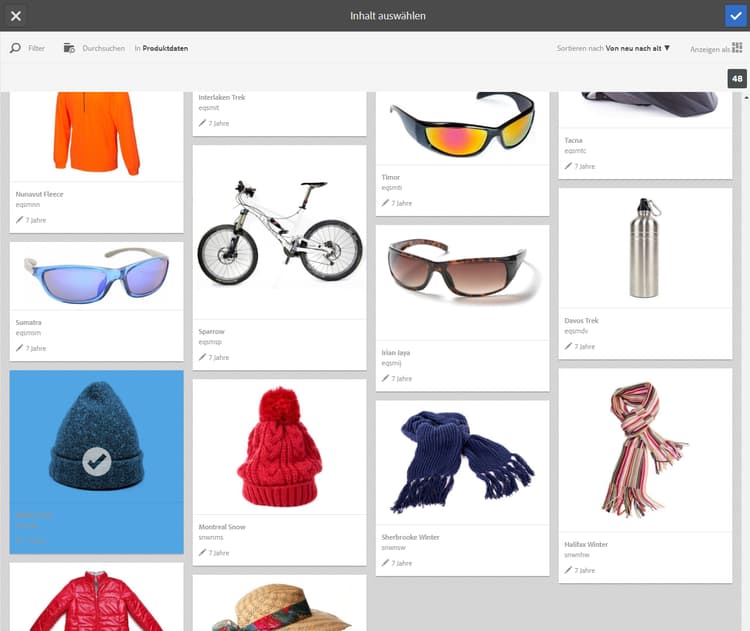
Task: Click the Sparrow title text
Action: [x=211, y=332]
